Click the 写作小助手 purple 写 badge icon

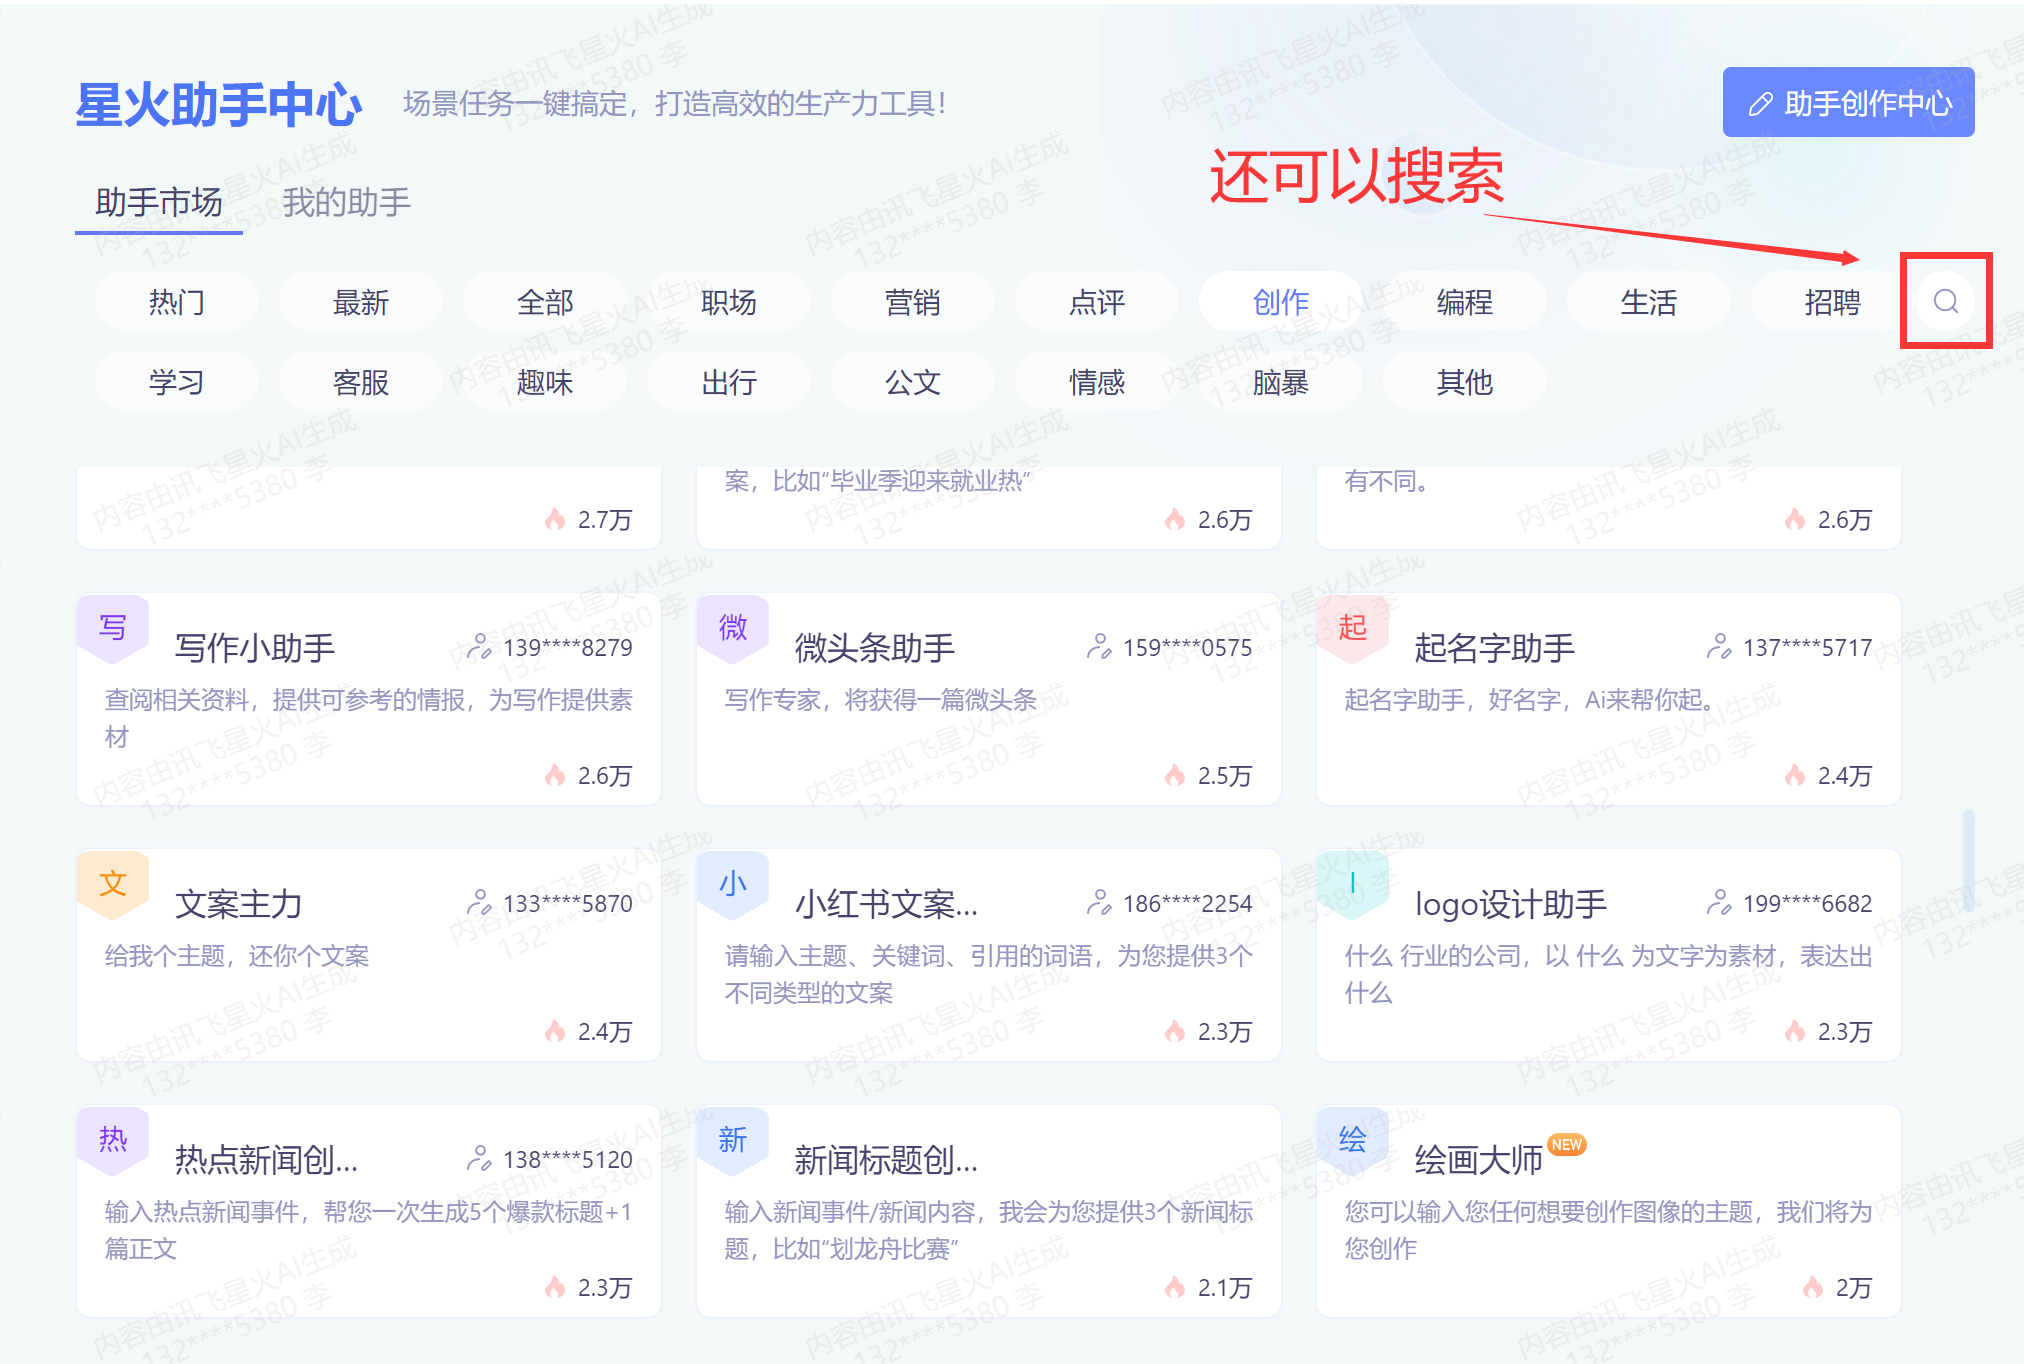pyautogui.click(x=113, y=627)
